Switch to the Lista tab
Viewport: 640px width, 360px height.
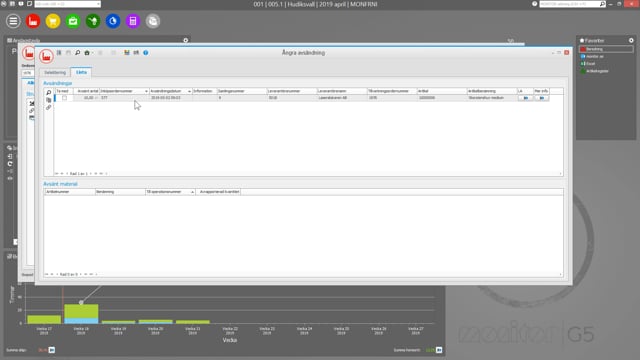(81, 72)
